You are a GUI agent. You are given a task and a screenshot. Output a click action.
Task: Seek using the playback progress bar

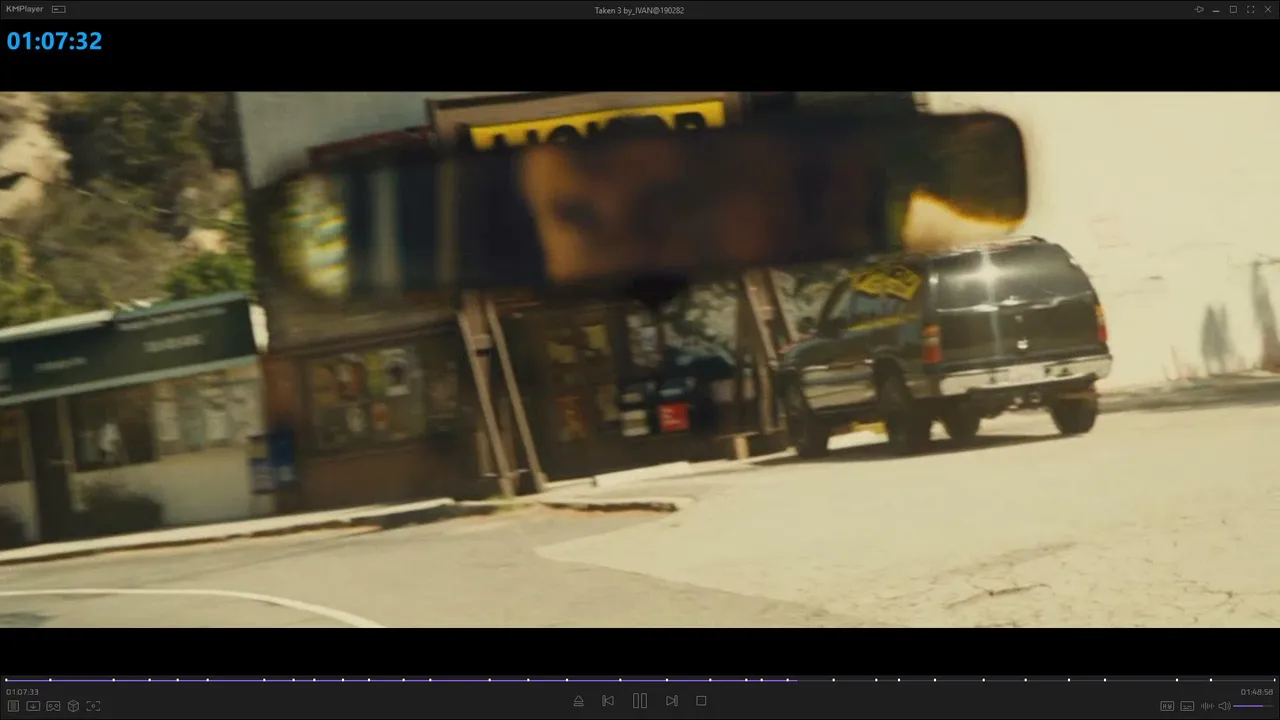click(640, 680)
